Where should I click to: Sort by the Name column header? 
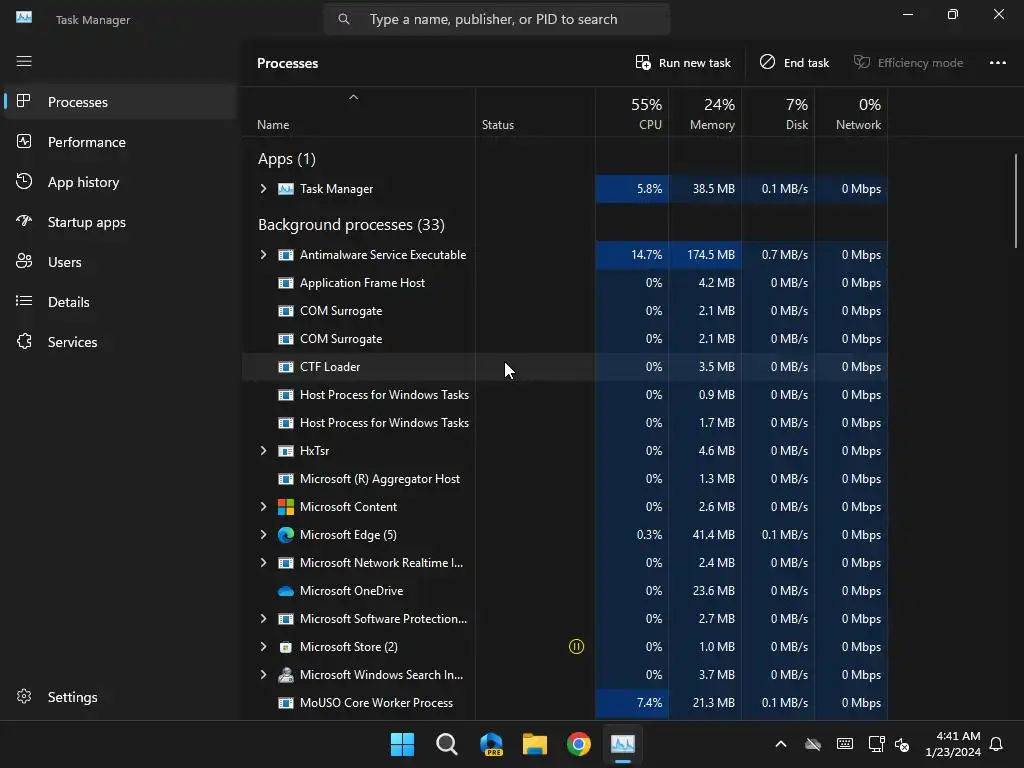(x=359, y=112)
